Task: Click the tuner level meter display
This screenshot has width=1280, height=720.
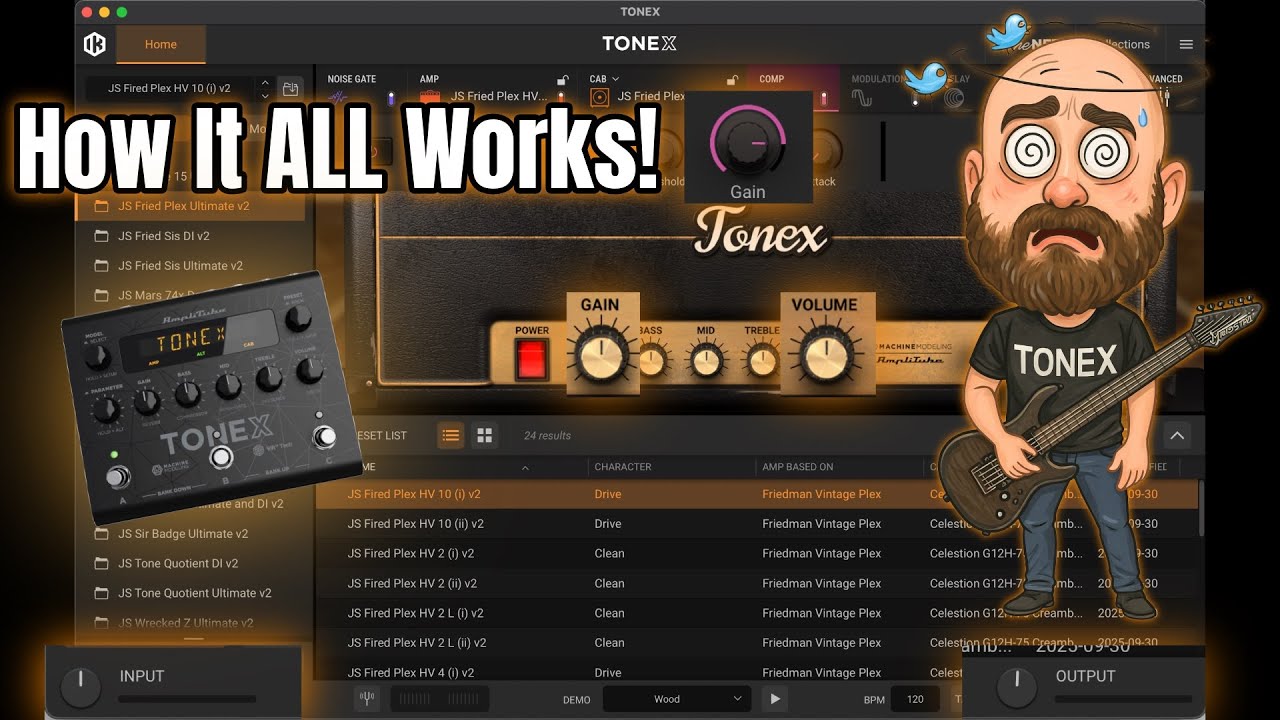Action: pyautogui.click(x=439, y=699)
